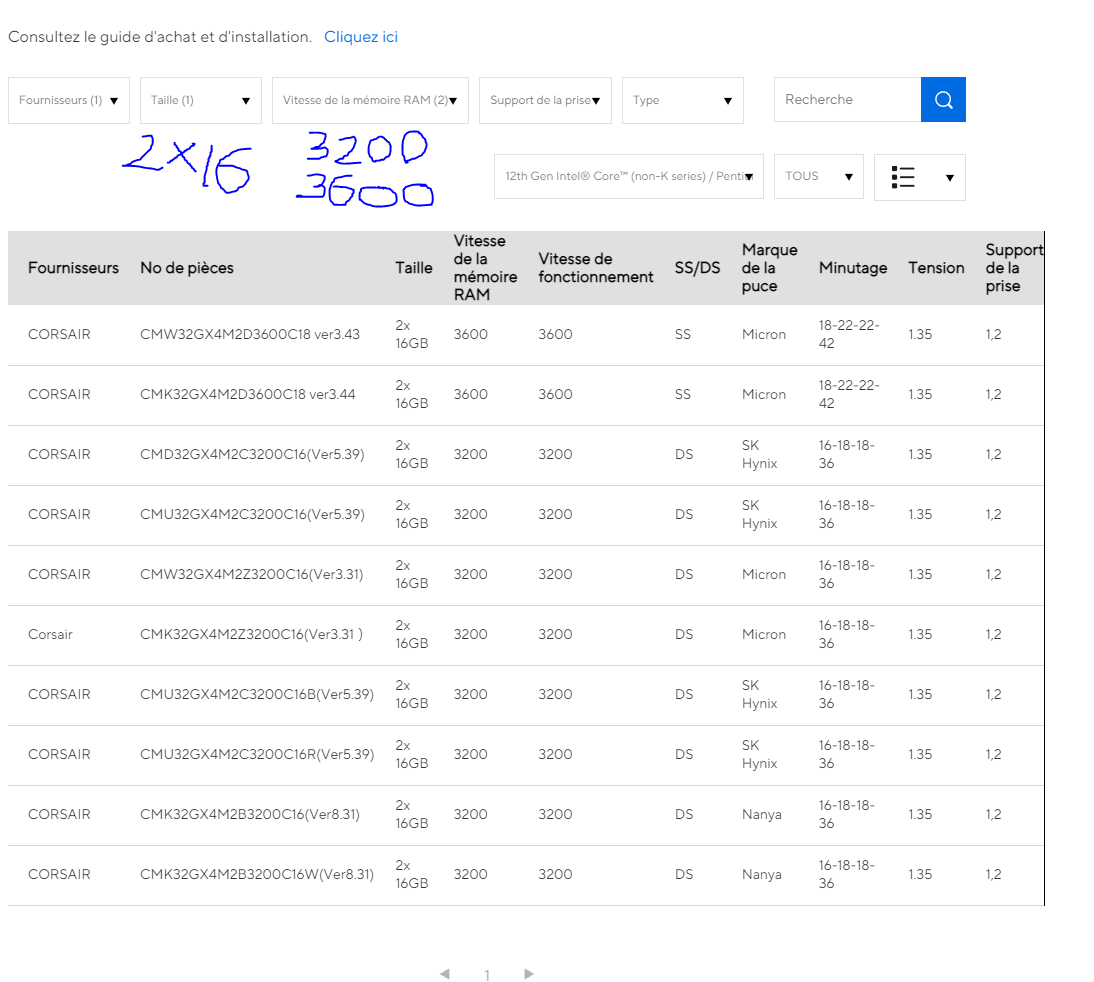
Task: Click 1,2 socket support in CMD32GX4M2C3200C16 row
Action: (994, 454)
